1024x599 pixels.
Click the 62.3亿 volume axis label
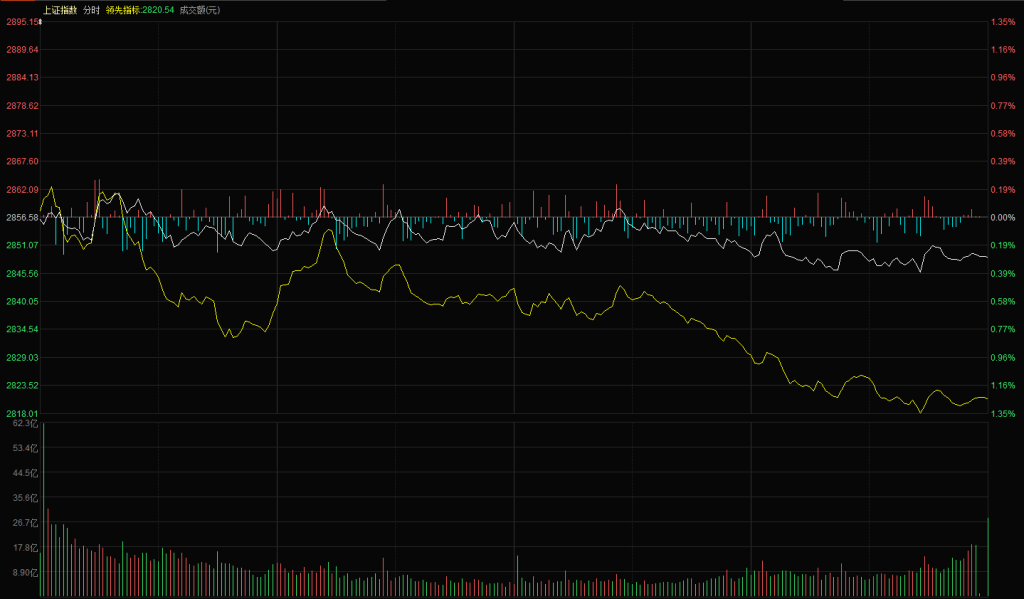24,424
